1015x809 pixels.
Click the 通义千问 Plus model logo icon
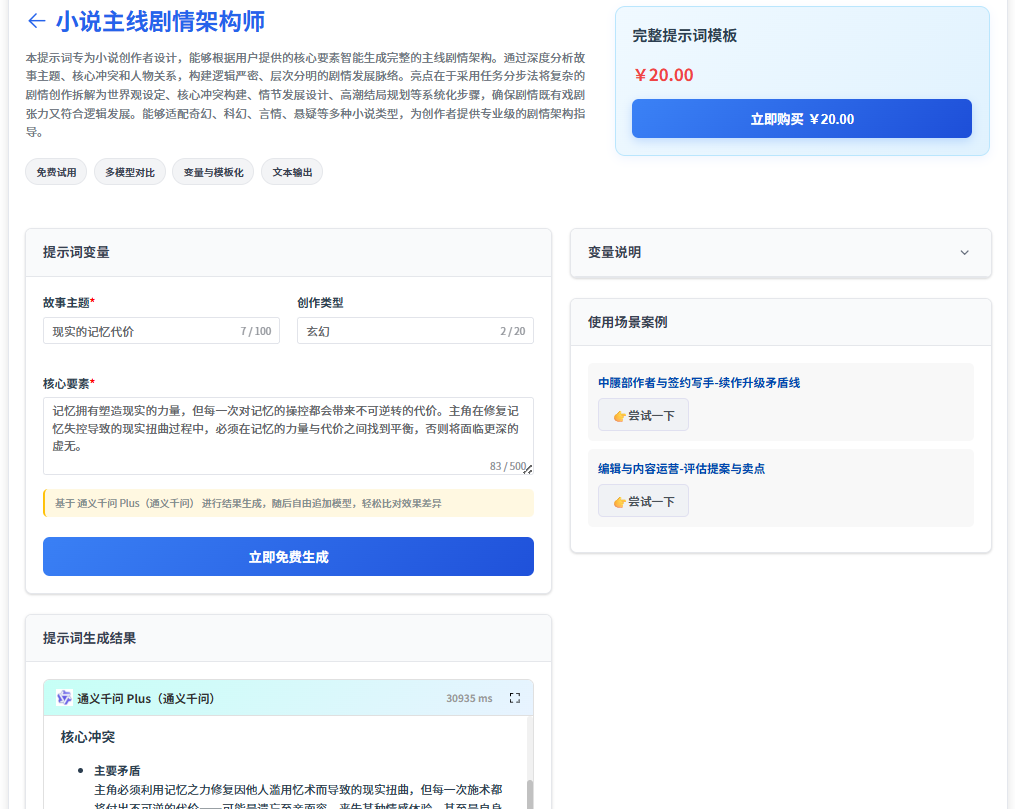click(x=64, y=698)
